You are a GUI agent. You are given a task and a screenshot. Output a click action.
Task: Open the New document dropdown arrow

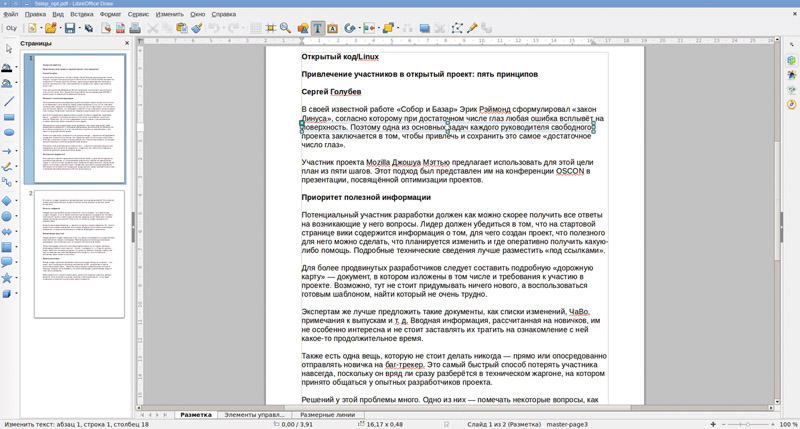click(40, 29)
